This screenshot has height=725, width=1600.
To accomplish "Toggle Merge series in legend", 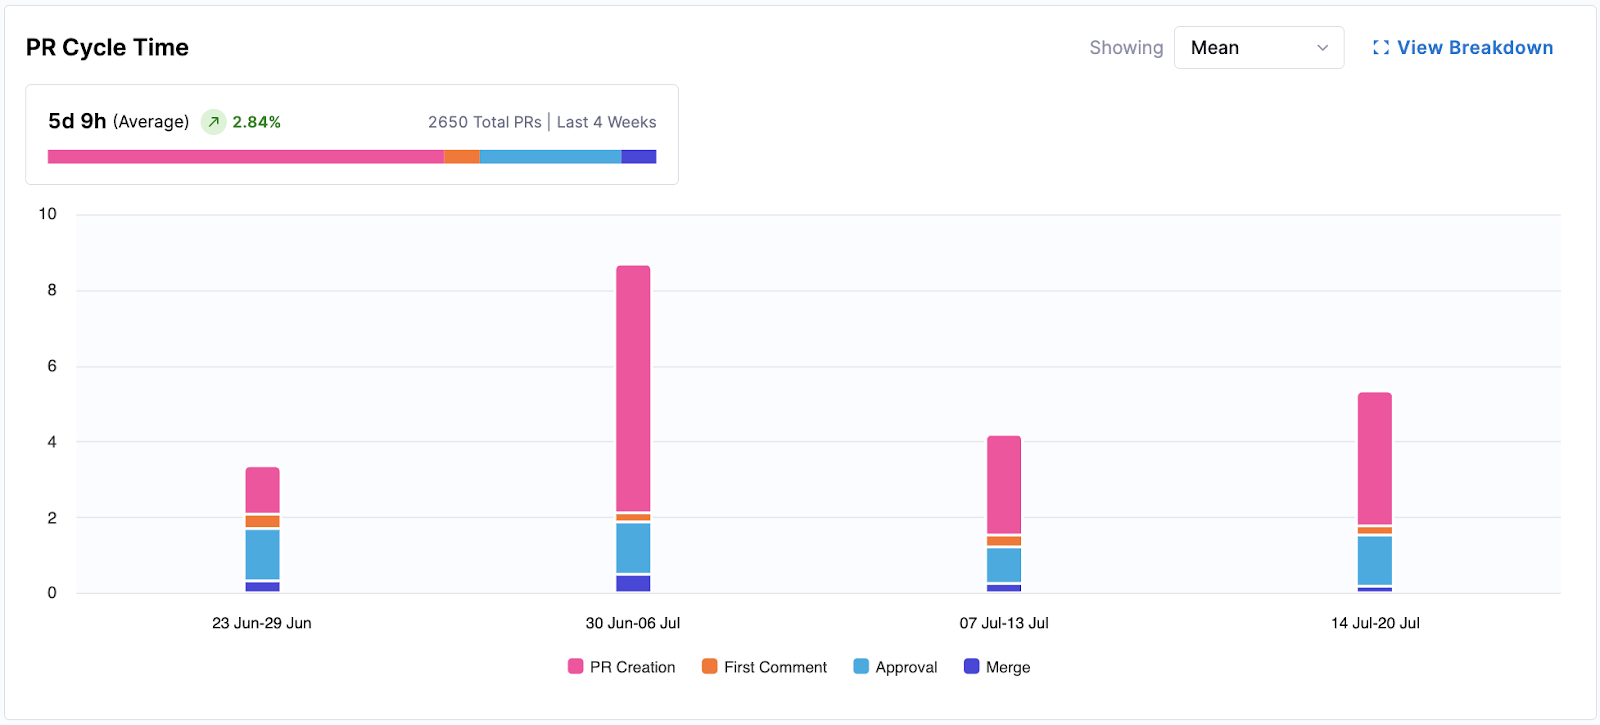I will tap(1007, 667).
